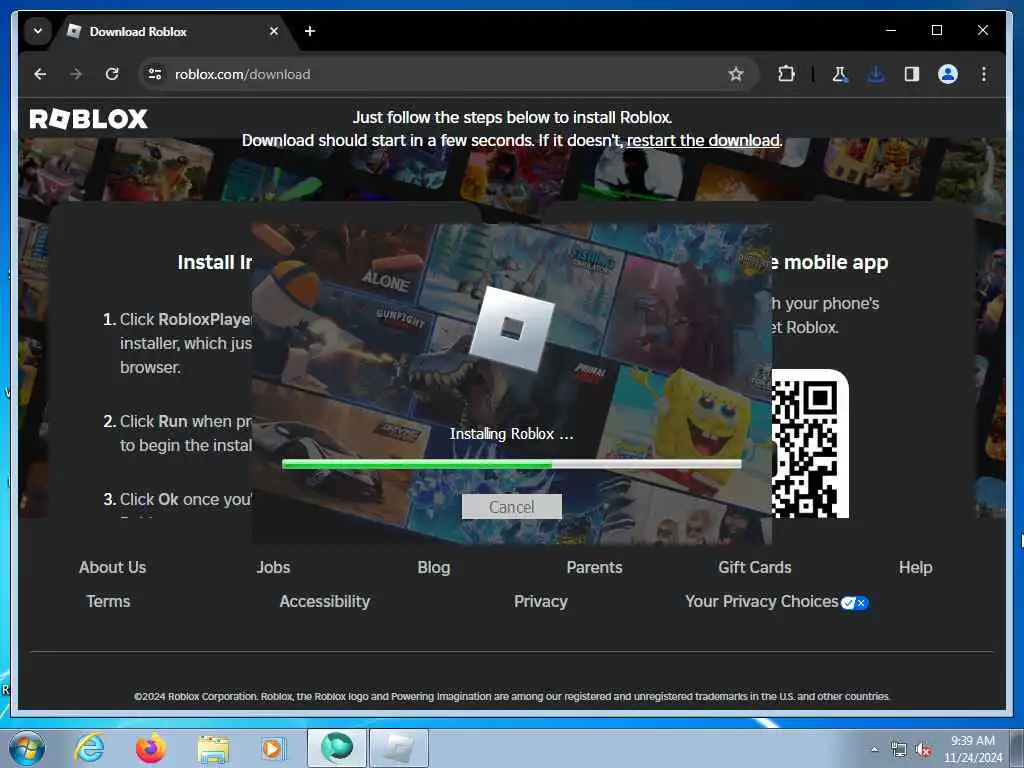Click the 2024 Roblox Corporation copyright text
Screen dimensions: 1024x768
click(512, 696)
